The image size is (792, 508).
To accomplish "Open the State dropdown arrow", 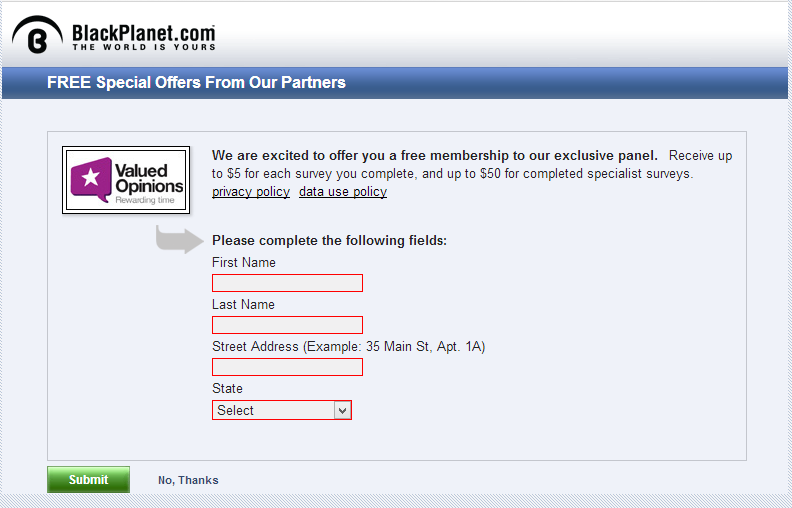I will [342, 410].
